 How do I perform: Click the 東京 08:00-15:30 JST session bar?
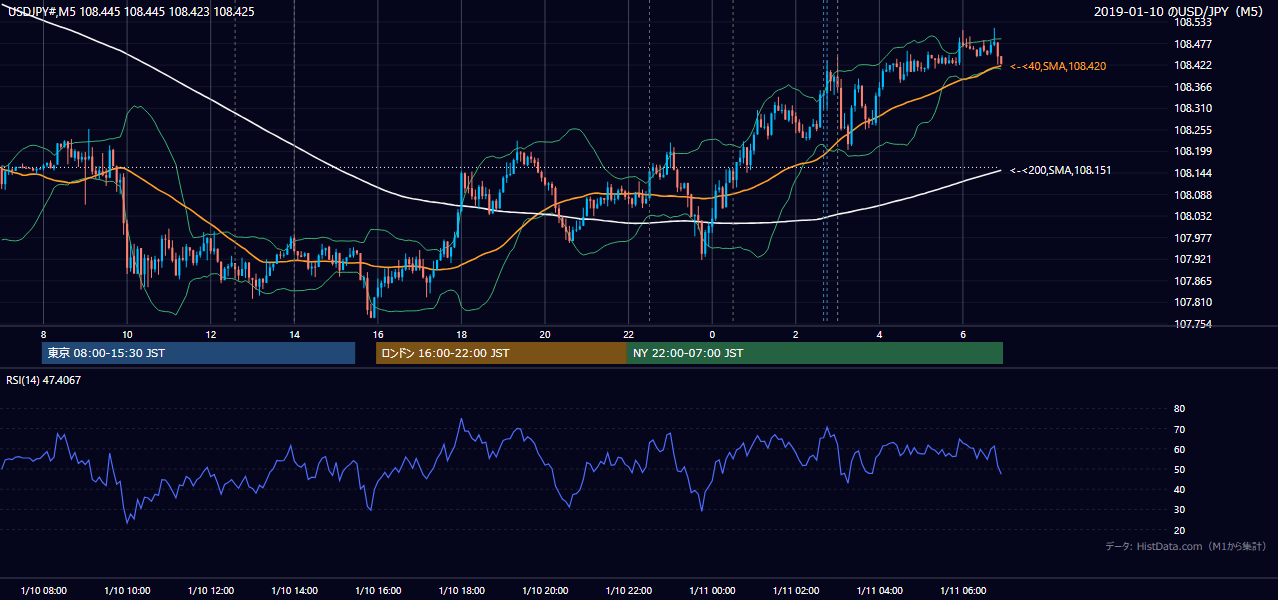coord(198,353)
